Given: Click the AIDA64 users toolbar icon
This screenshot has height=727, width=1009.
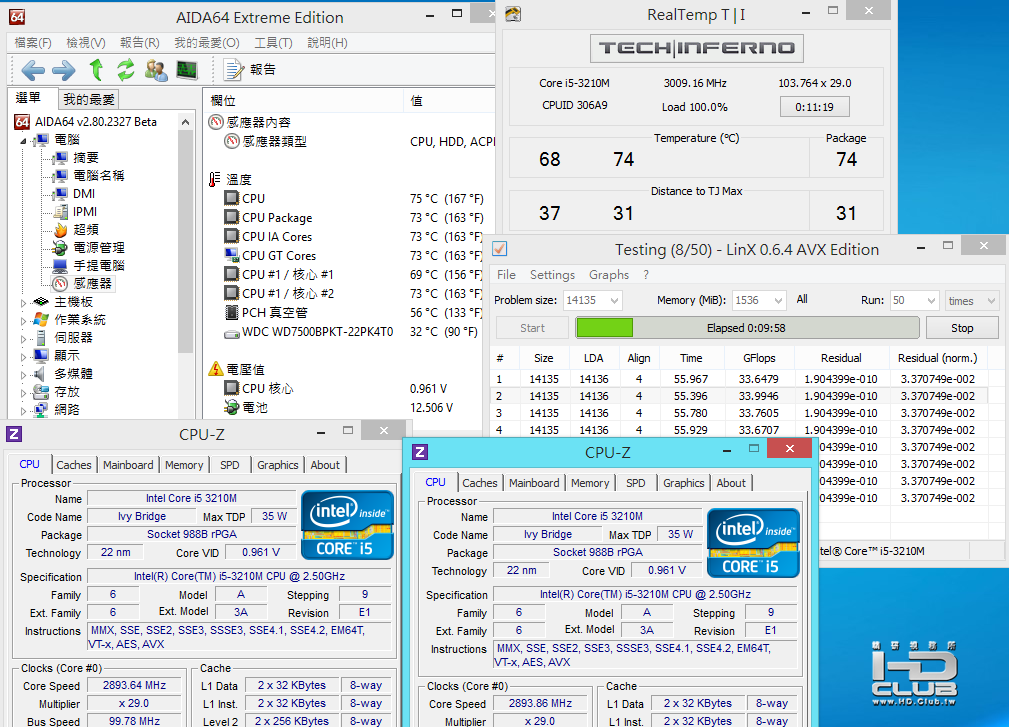Looking at the screenshot, I should coord(156,69).
